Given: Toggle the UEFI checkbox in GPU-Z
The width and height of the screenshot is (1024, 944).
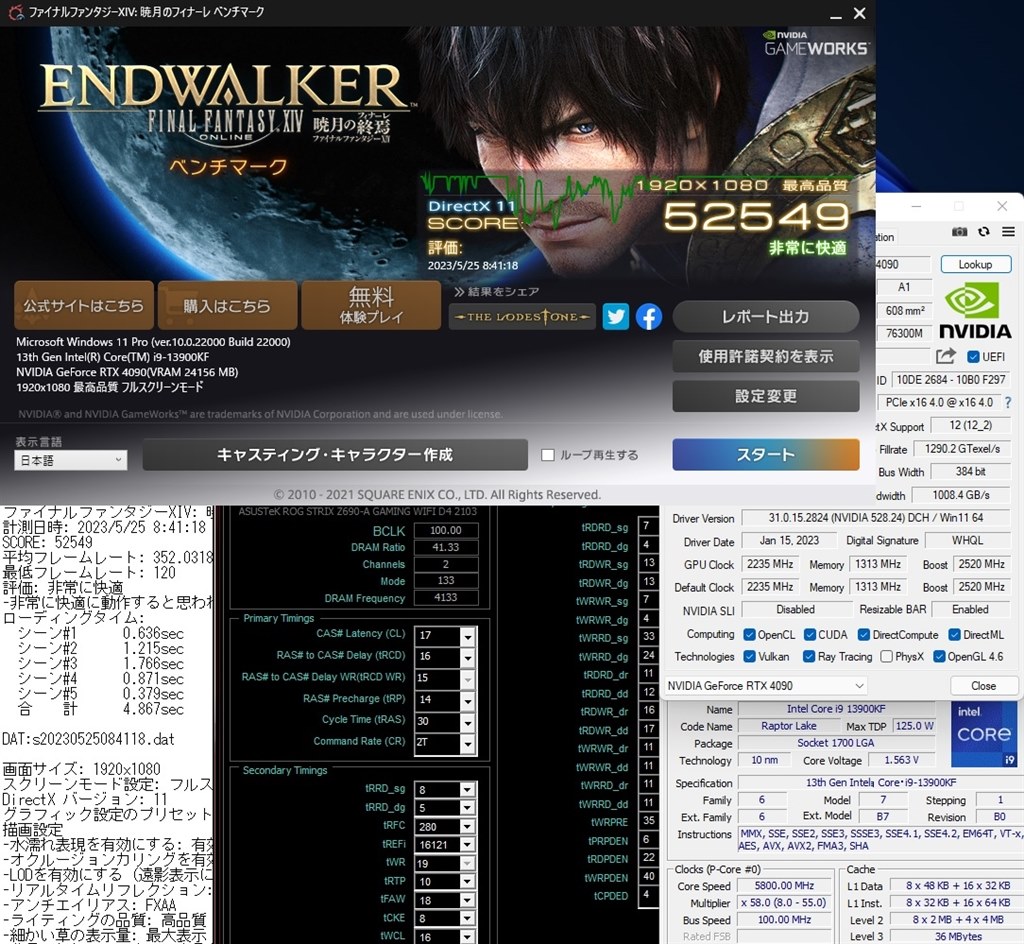Looking at the screenshot, I should [x=973, y=356].
